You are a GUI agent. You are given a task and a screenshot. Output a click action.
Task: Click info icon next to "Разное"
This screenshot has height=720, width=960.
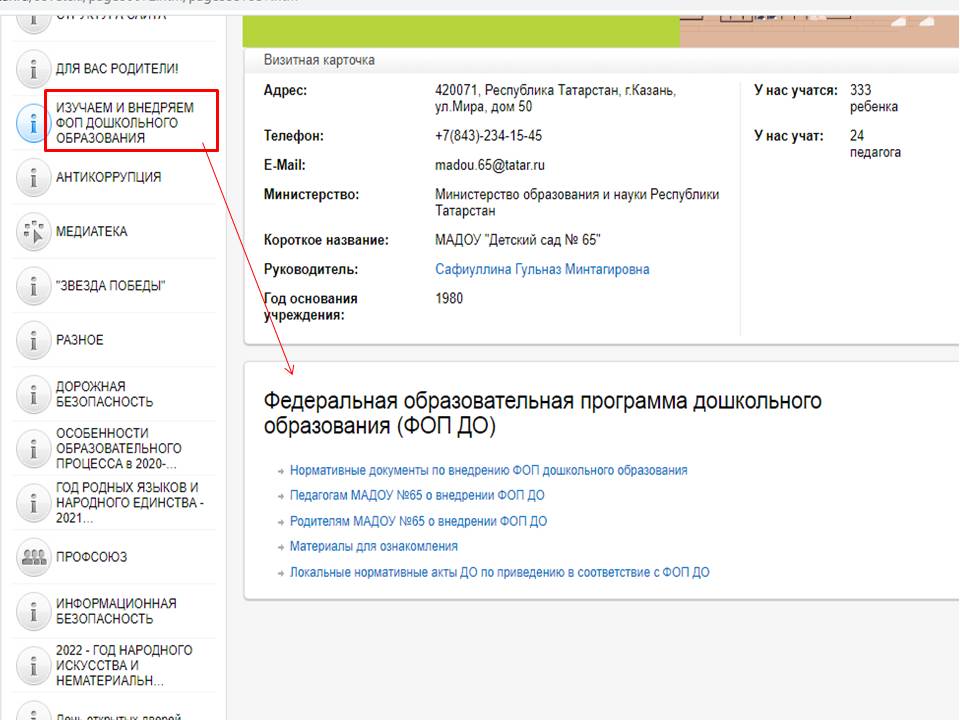(34, 341)
